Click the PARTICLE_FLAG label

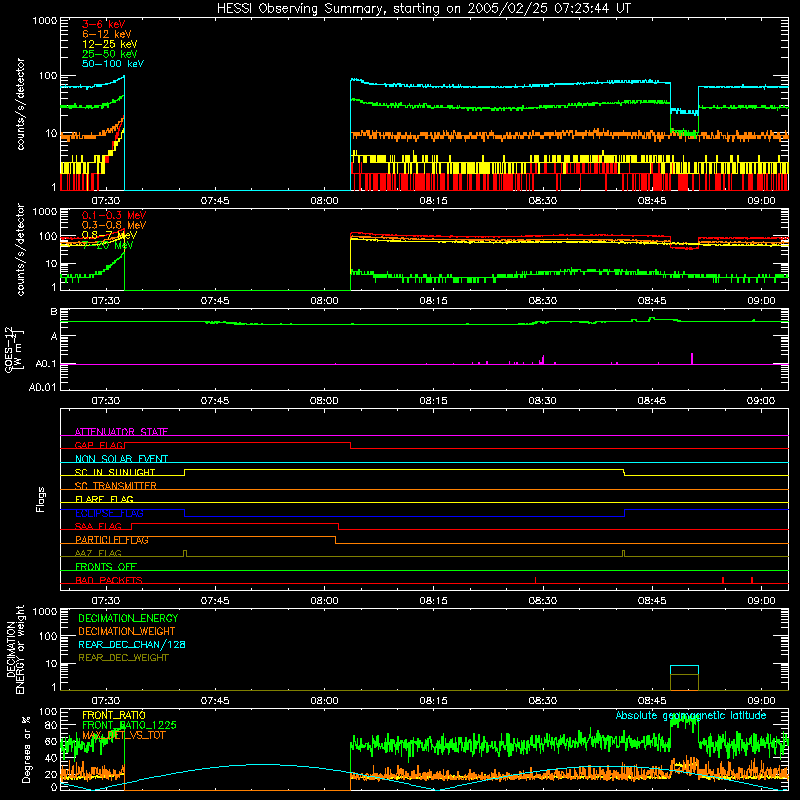click(x=112, y=540)
